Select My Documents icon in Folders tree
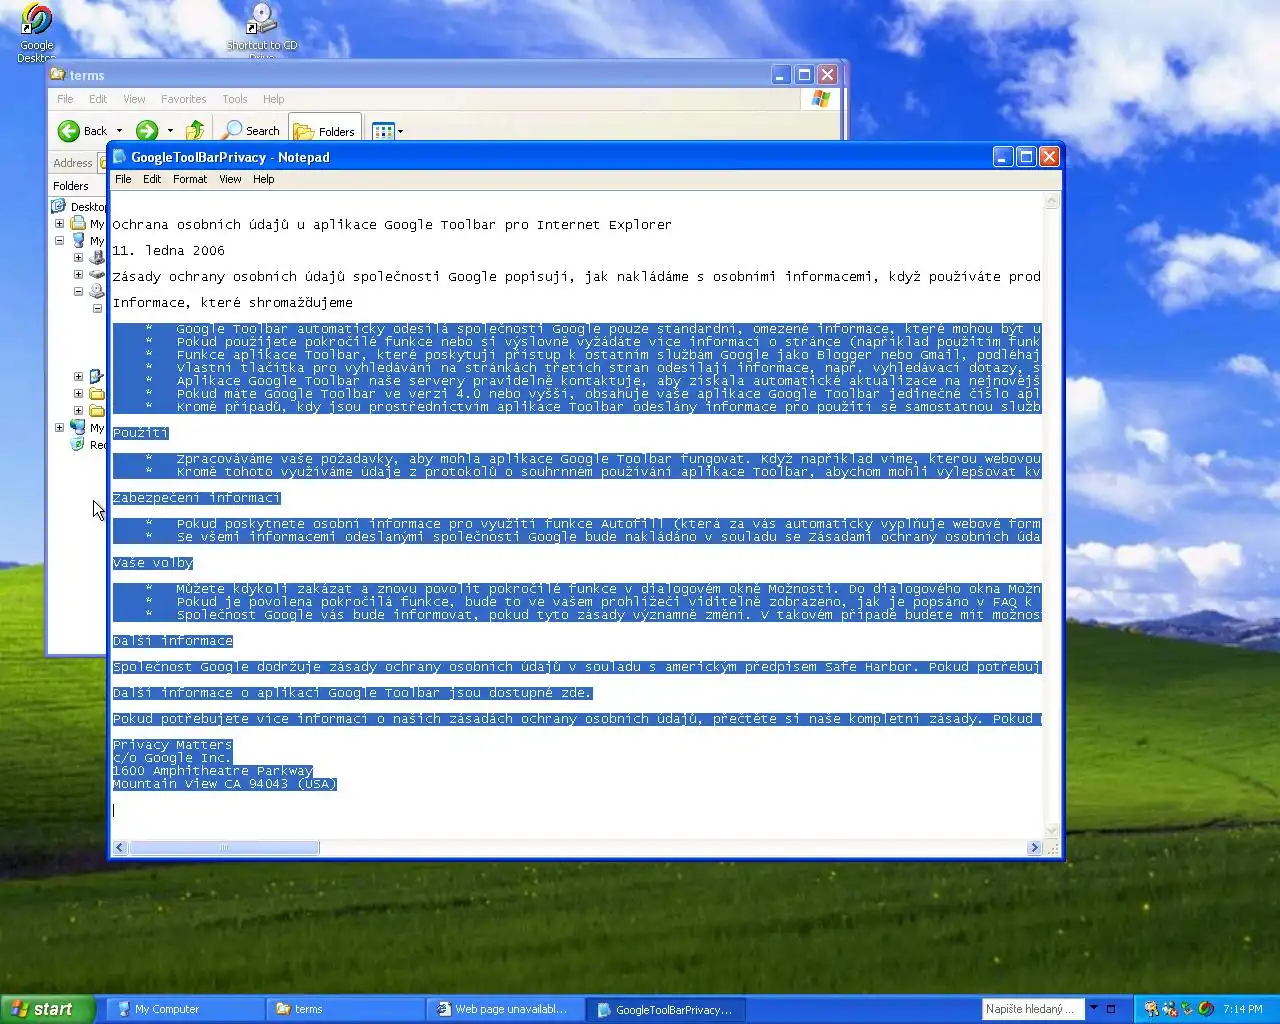 [78, 224]
